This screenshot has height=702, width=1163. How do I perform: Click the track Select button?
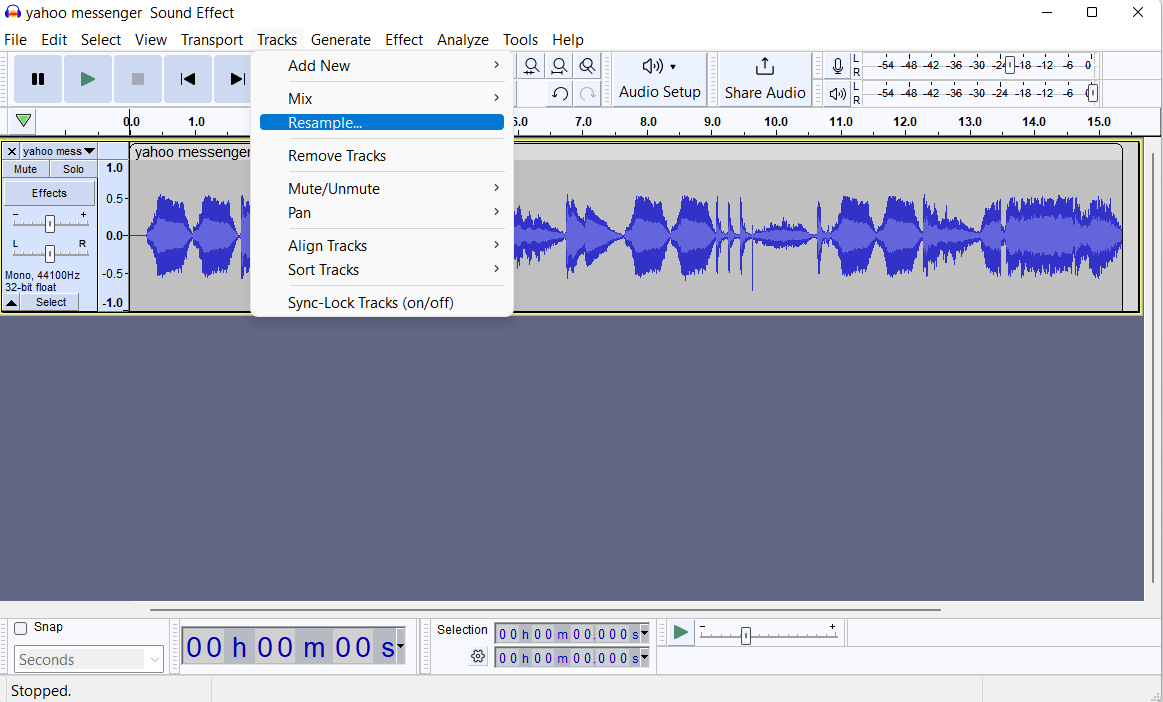pos(50,302)
